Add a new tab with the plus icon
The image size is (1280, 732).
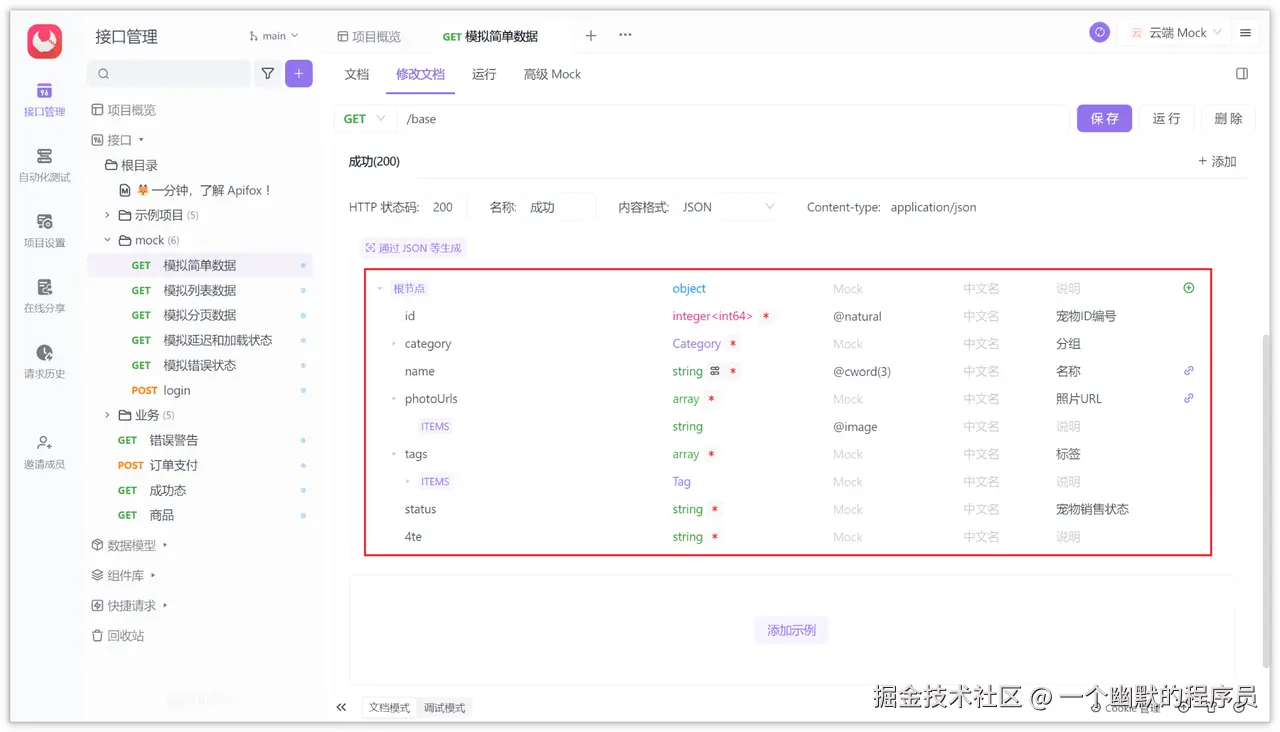tap(591, 36)
